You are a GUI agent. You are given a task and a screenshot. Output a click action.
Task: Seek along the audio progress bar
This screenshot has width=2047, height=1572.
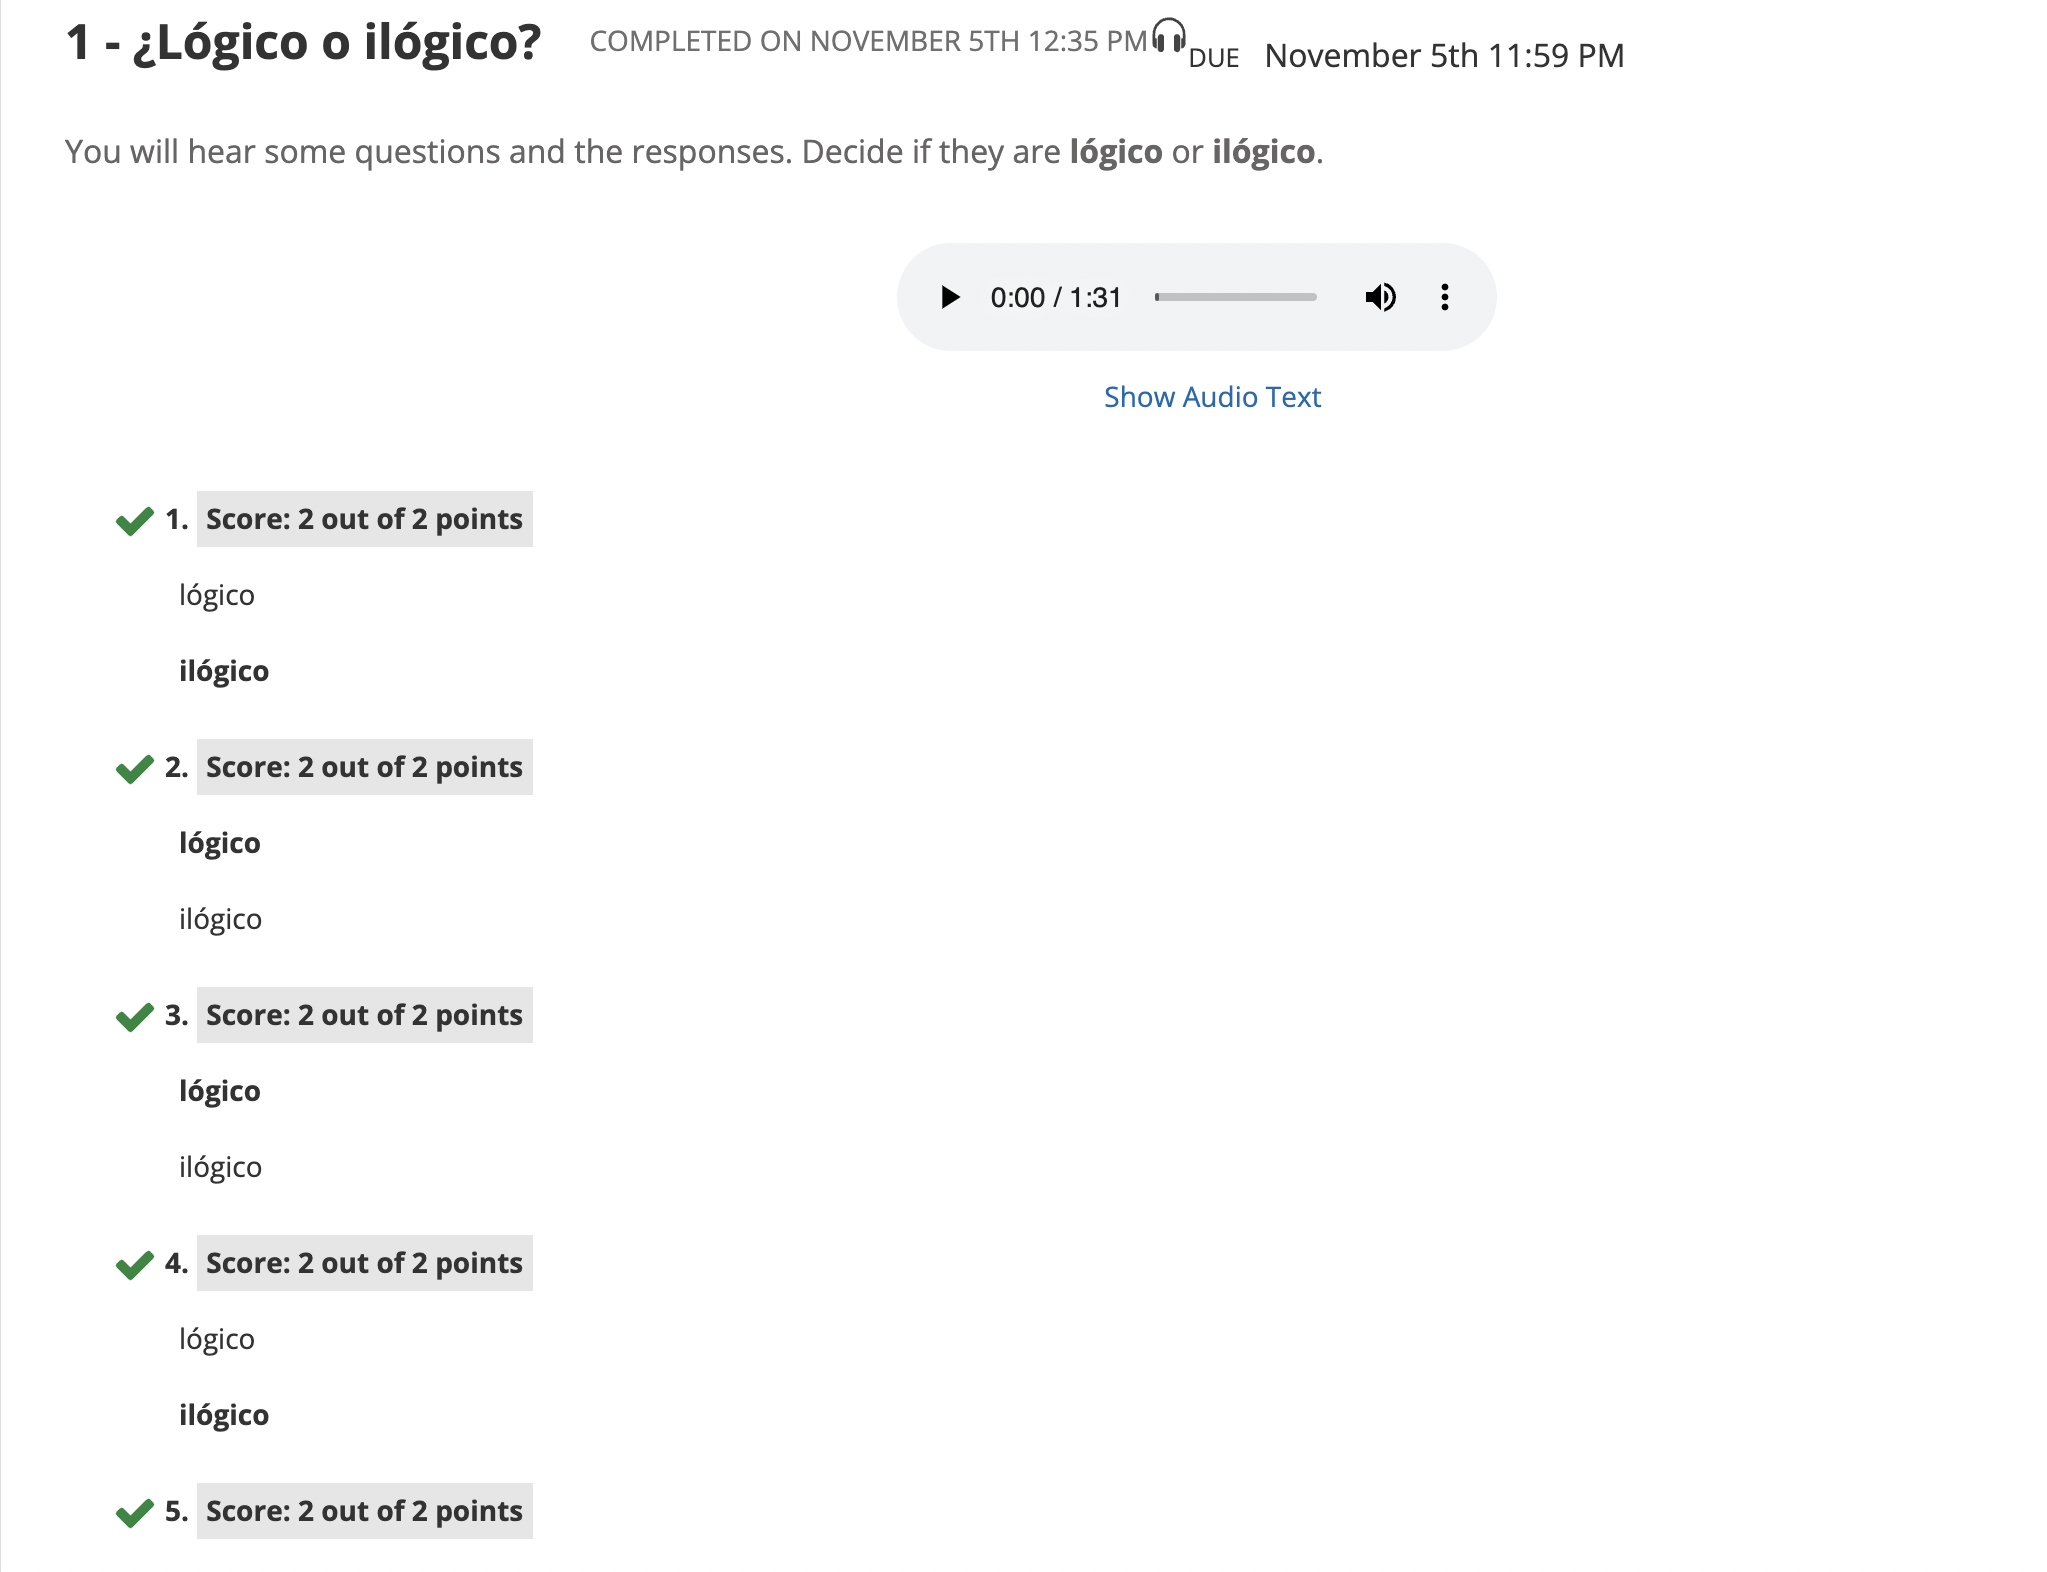1236,297
